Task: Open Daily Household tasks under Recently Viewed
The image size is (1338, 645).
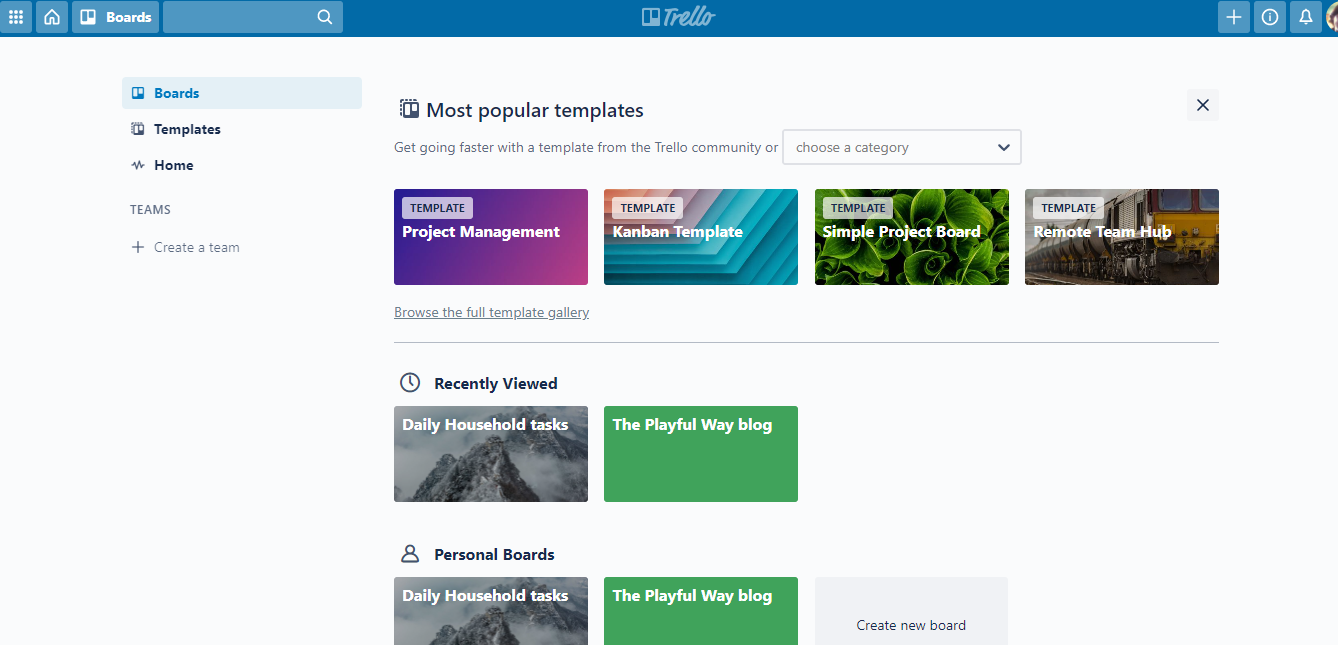Action: pyautogui.click(x=491, y=454)
